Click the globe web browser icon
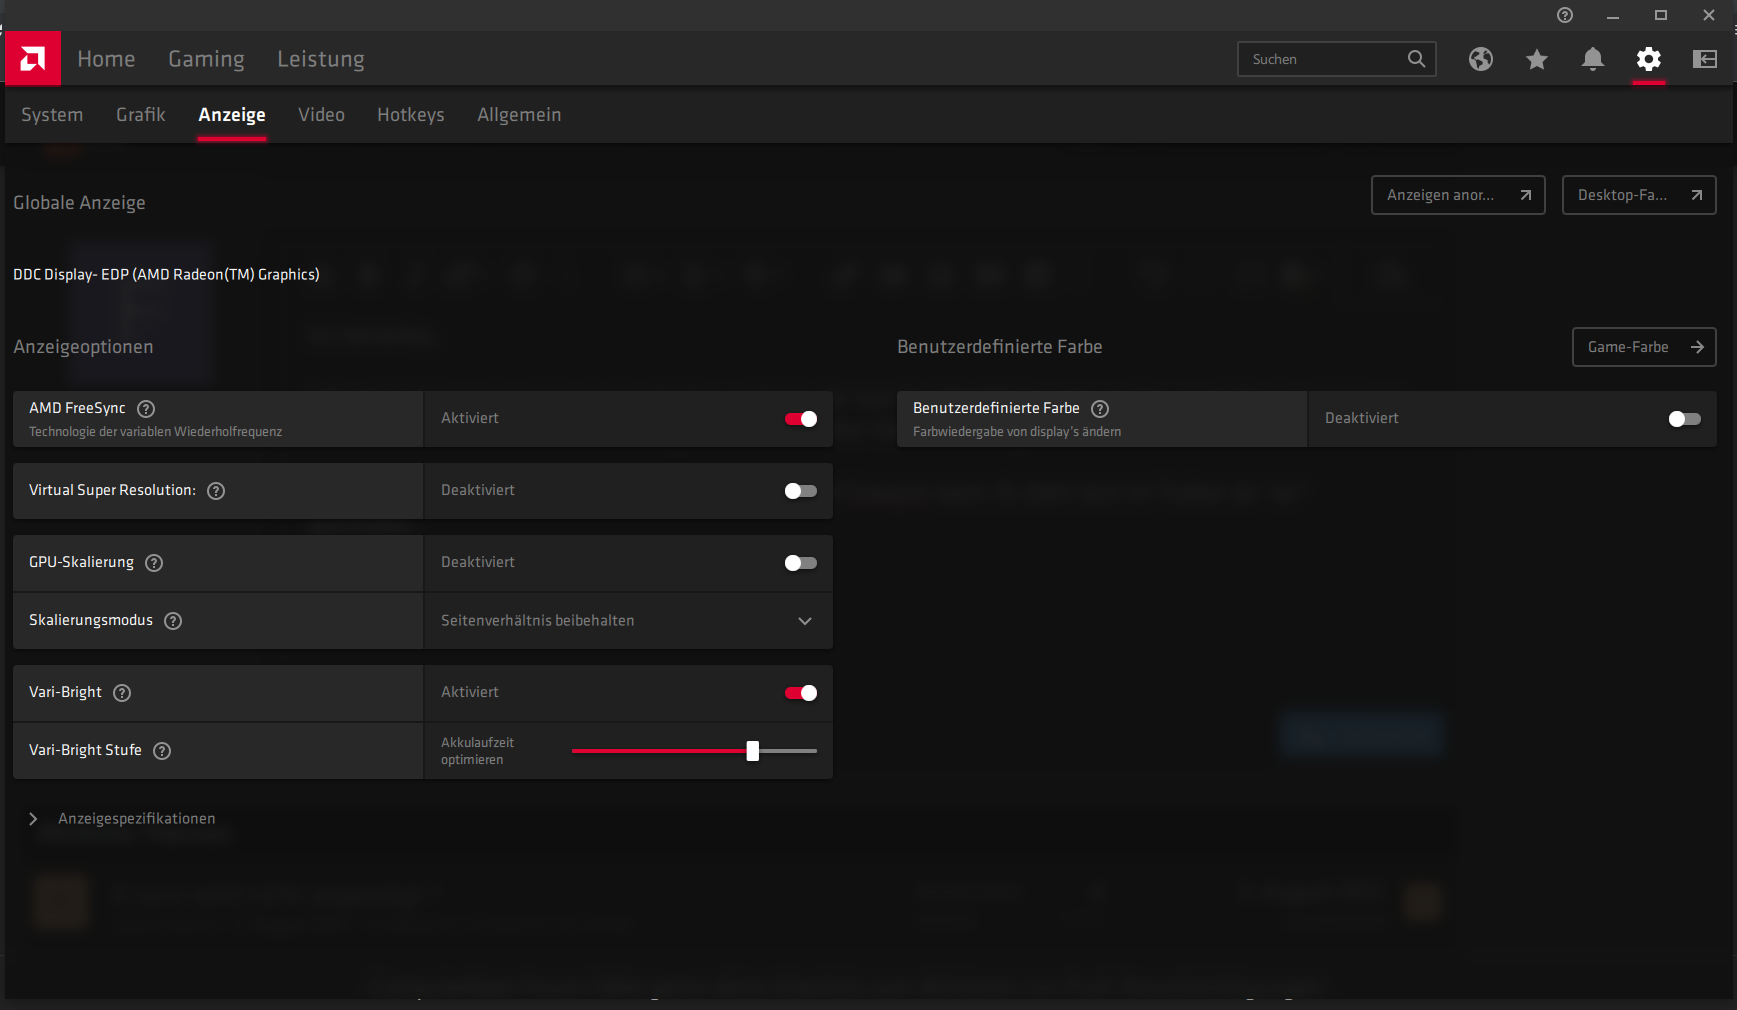This screenshot has width=1737, height=1010. point(1481,59)
